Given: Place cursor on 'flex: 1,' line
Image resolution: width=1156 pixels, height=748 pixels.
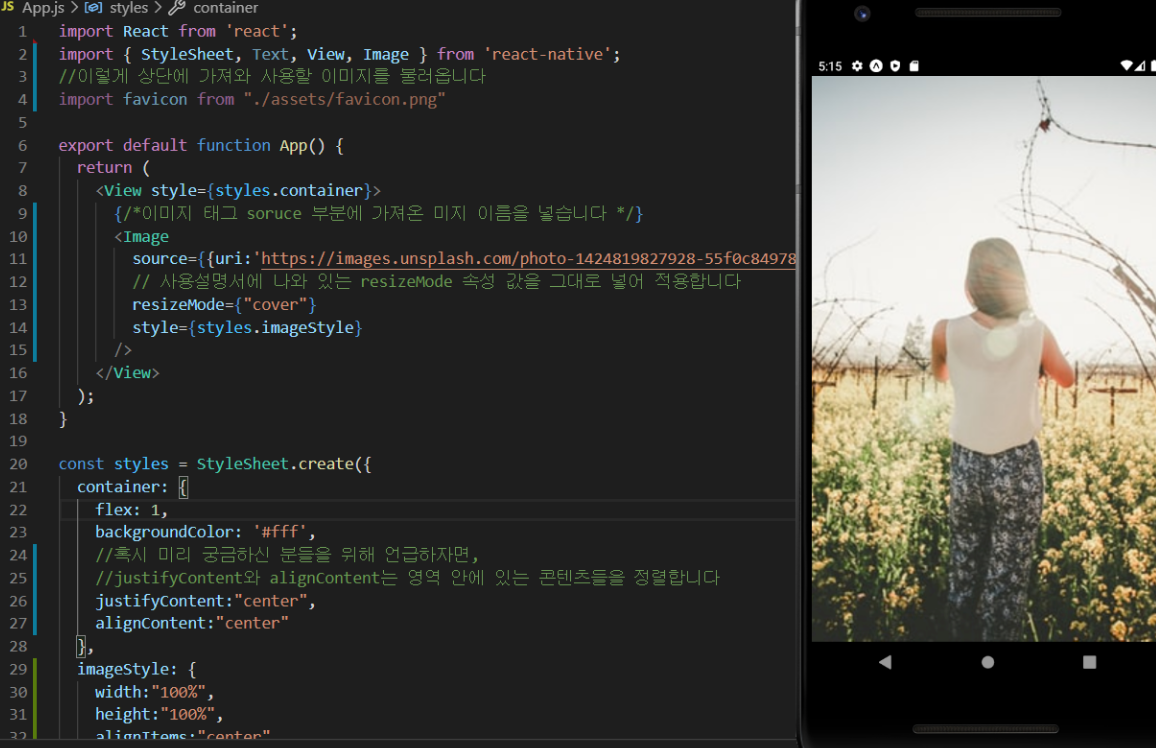Looking at the screenshot, I should point(131,510).
